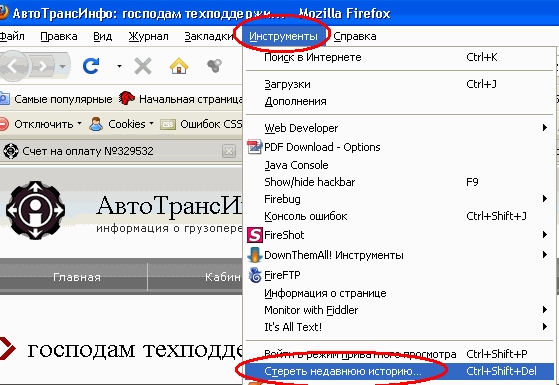Select Консоль ошибок menu item
The height and width of the screenshot is (385, 559).
(x=400, y=216)
